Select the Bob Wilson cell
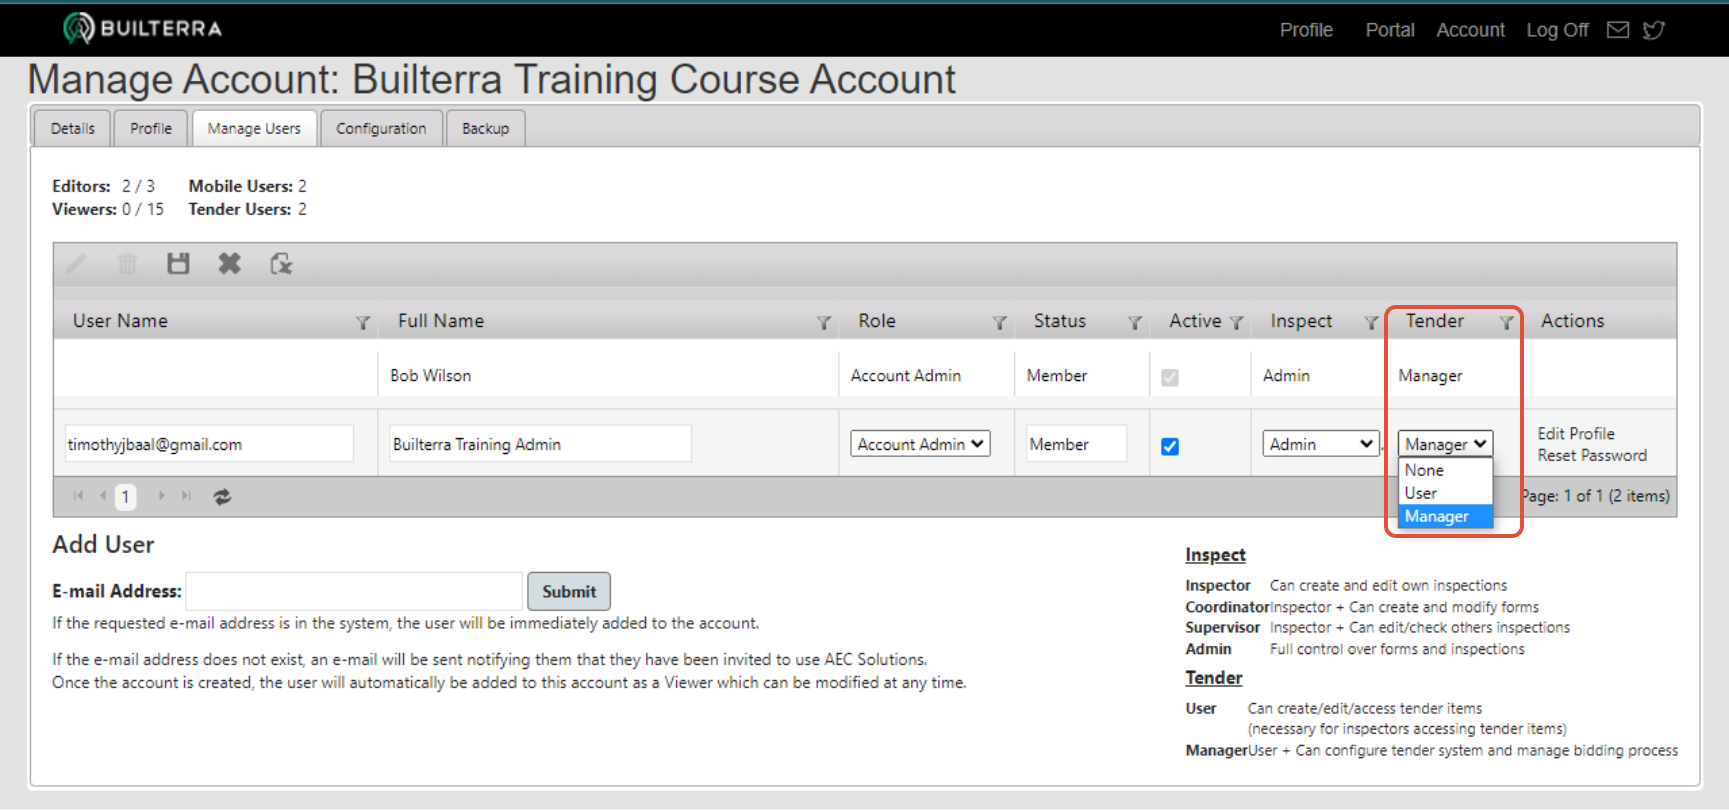 tap(608, 375)
